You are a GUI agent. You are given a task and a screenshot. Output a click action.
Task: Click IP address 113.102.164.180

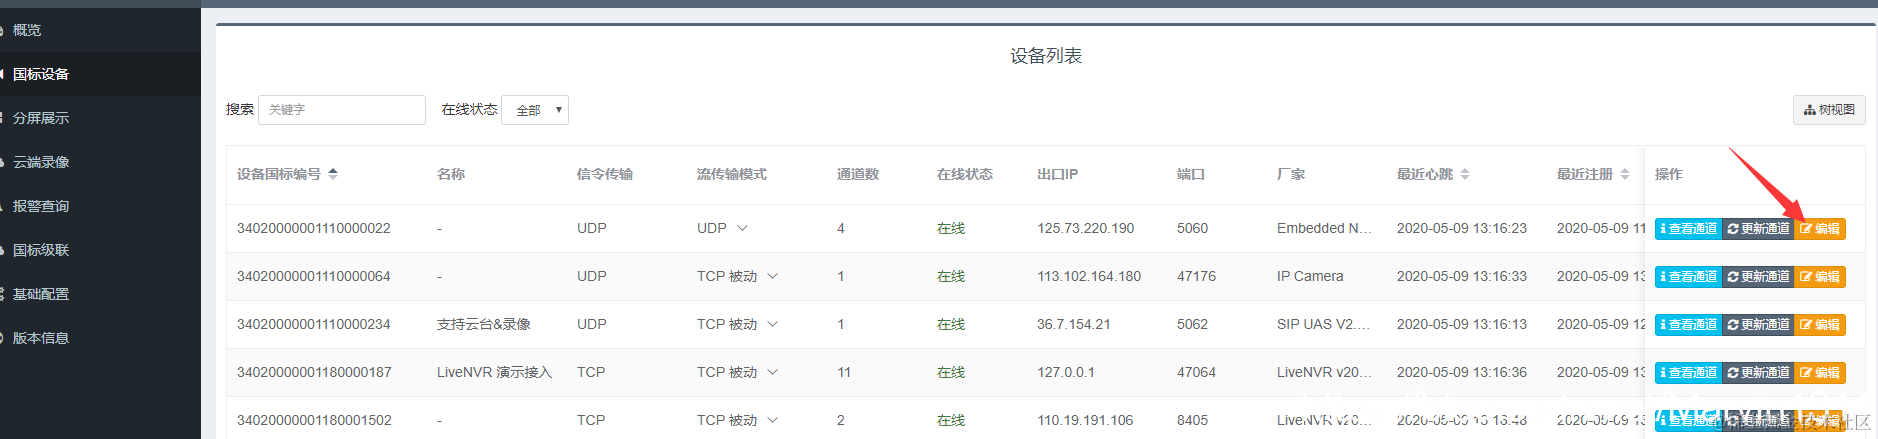point(1089,276)
